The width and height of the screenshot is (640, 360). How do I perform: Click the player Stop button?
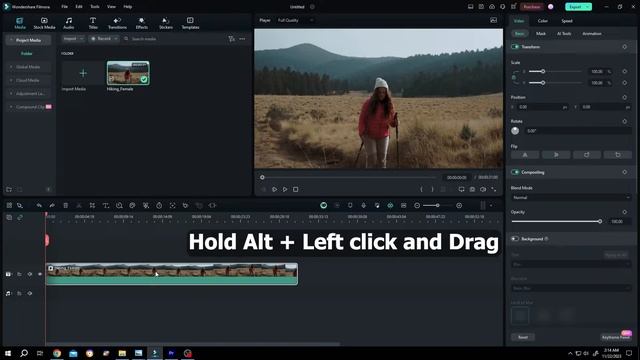[296, 189]
